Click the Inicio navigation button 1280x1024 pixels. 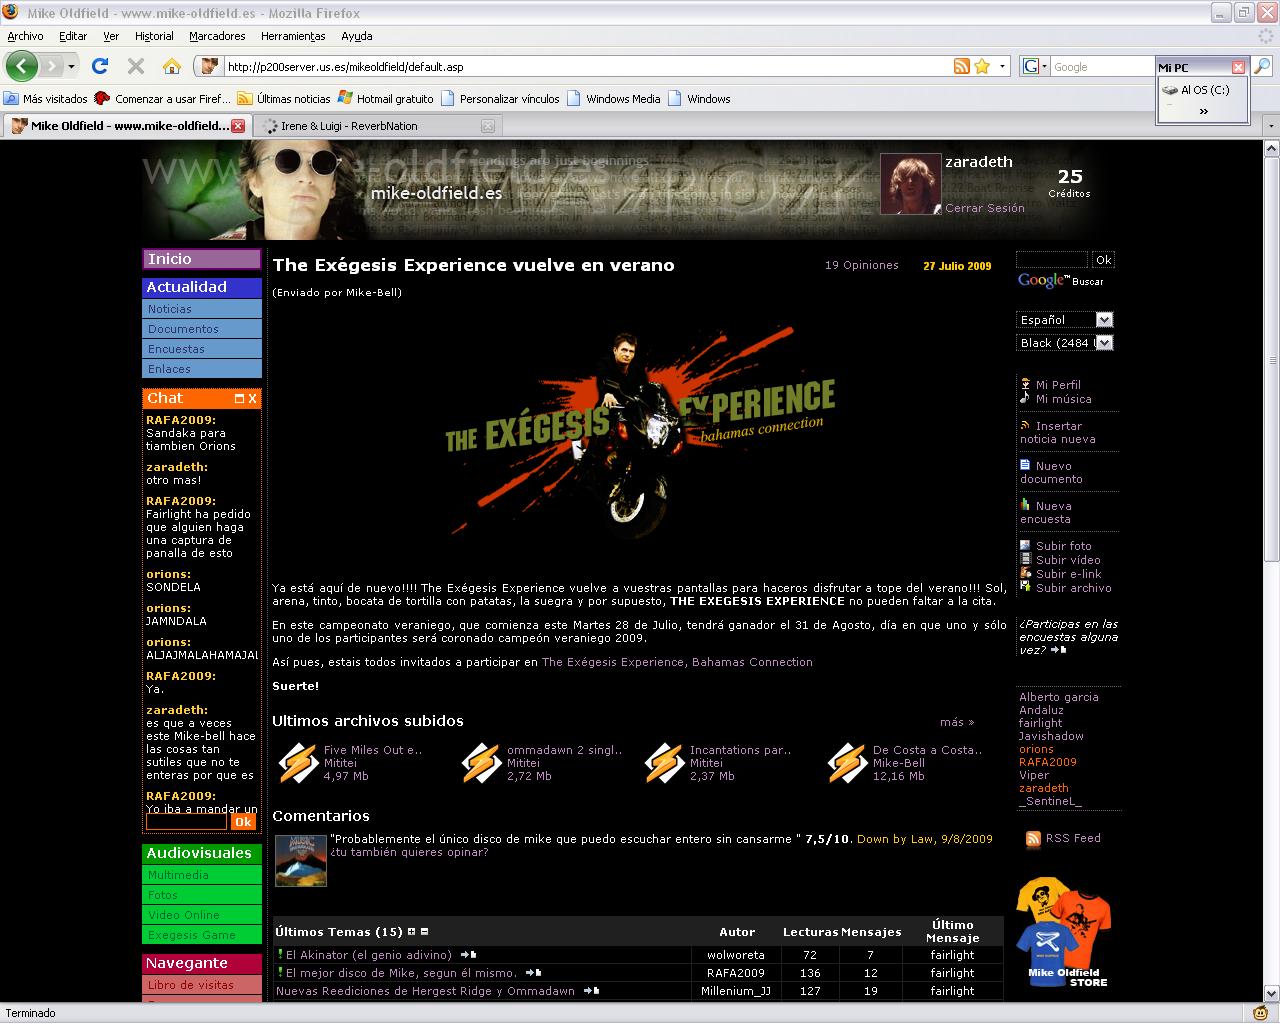point(202,259)
